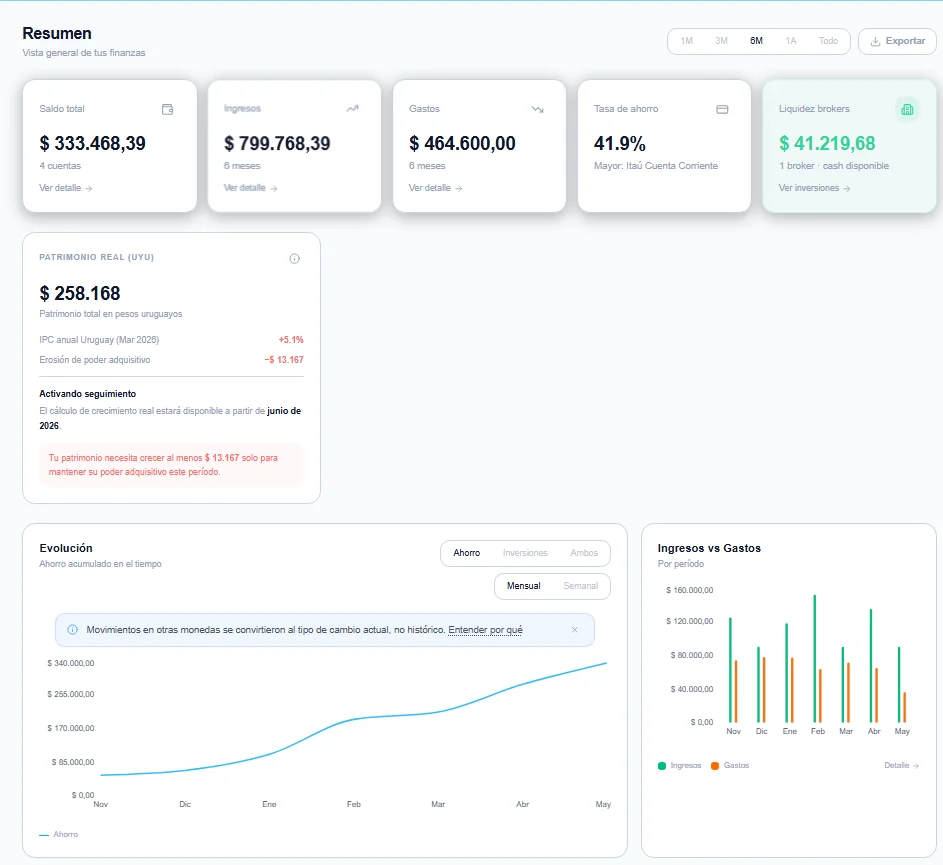The image size is (943, 865).
Task: Click the red purchasing power warning message
Action: click(171, 465)
